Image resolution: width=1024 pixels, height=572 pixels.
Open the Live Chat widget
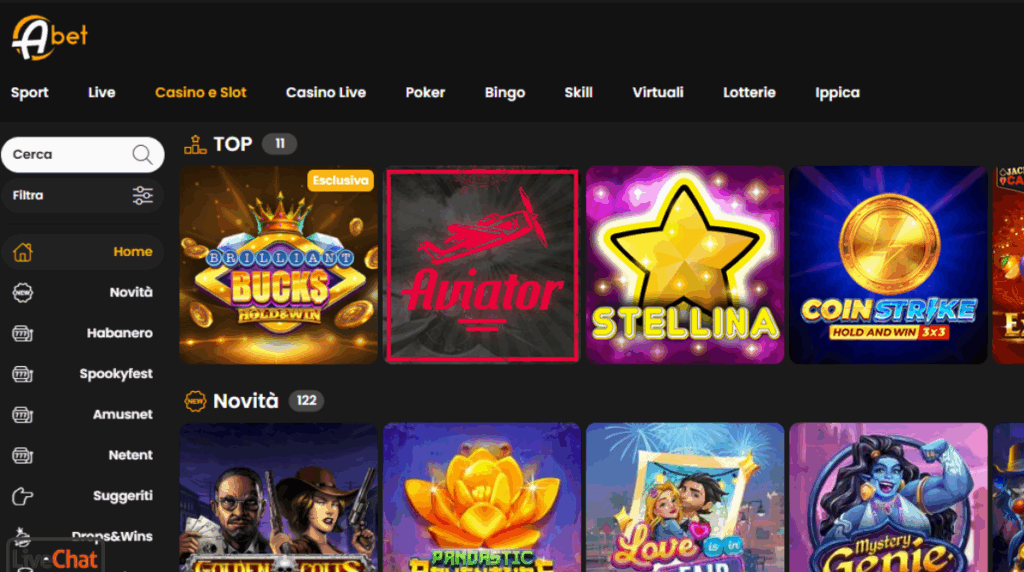56,558
